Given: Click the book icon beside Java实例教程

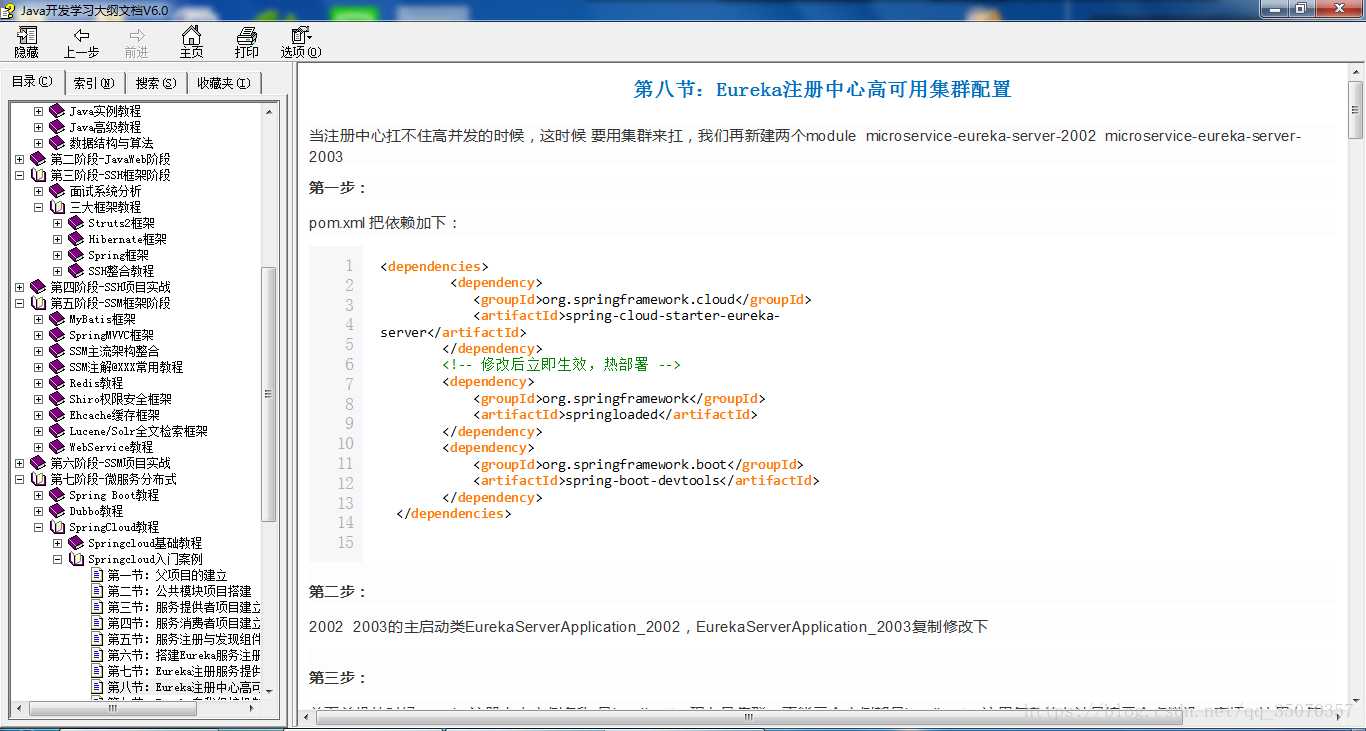Looking at the screenshot, I should coord(57,111).
